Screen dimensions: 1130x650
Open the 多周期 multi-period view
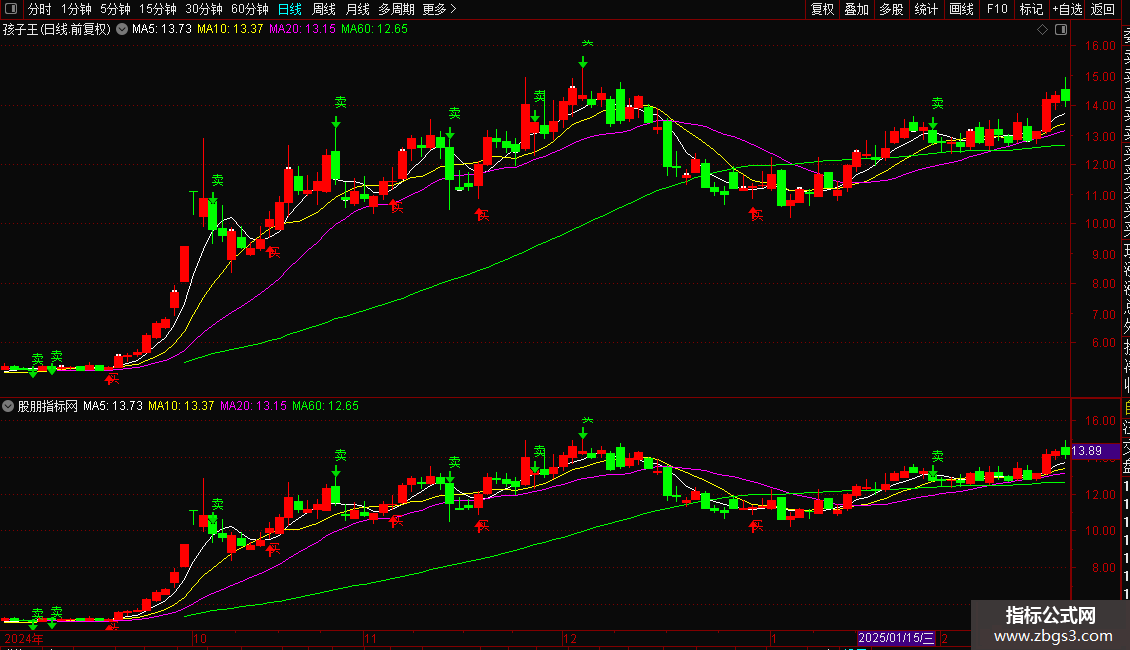click(x=396, y=9)
